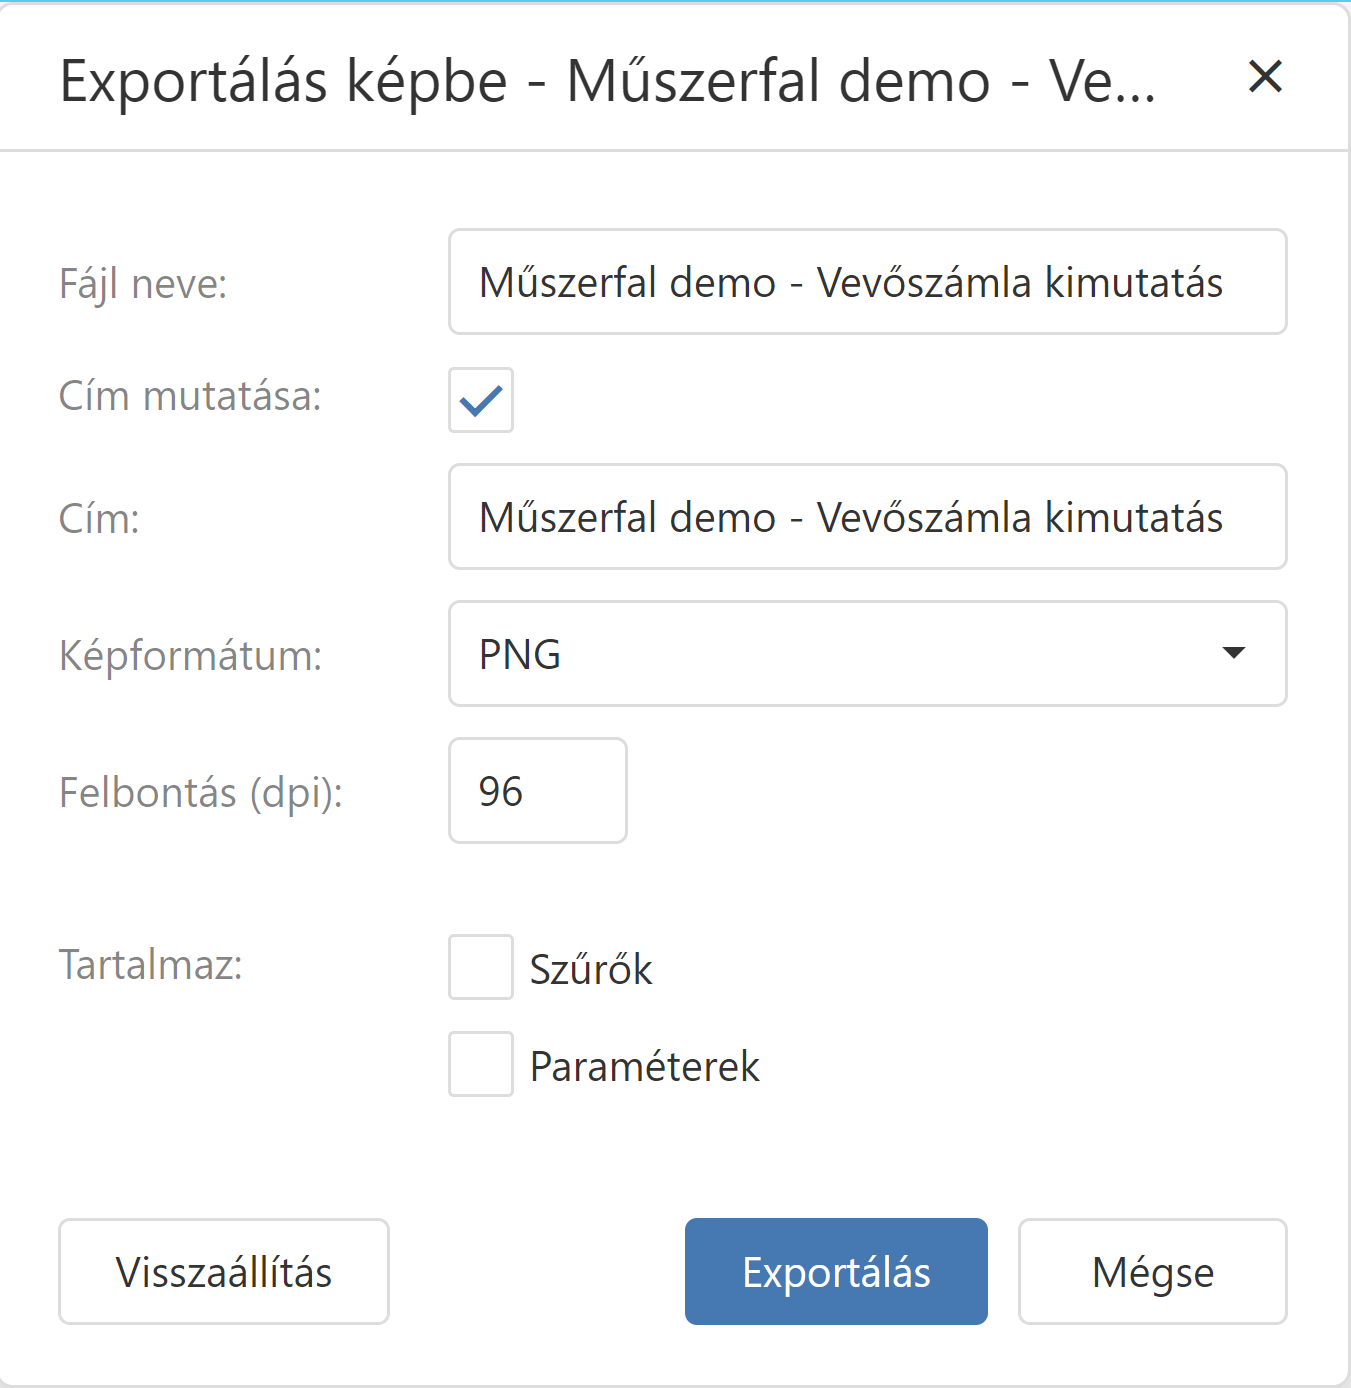Click the Fájl neve text field
This screenshot has width=1351, height=1388.
pos(866,282)
